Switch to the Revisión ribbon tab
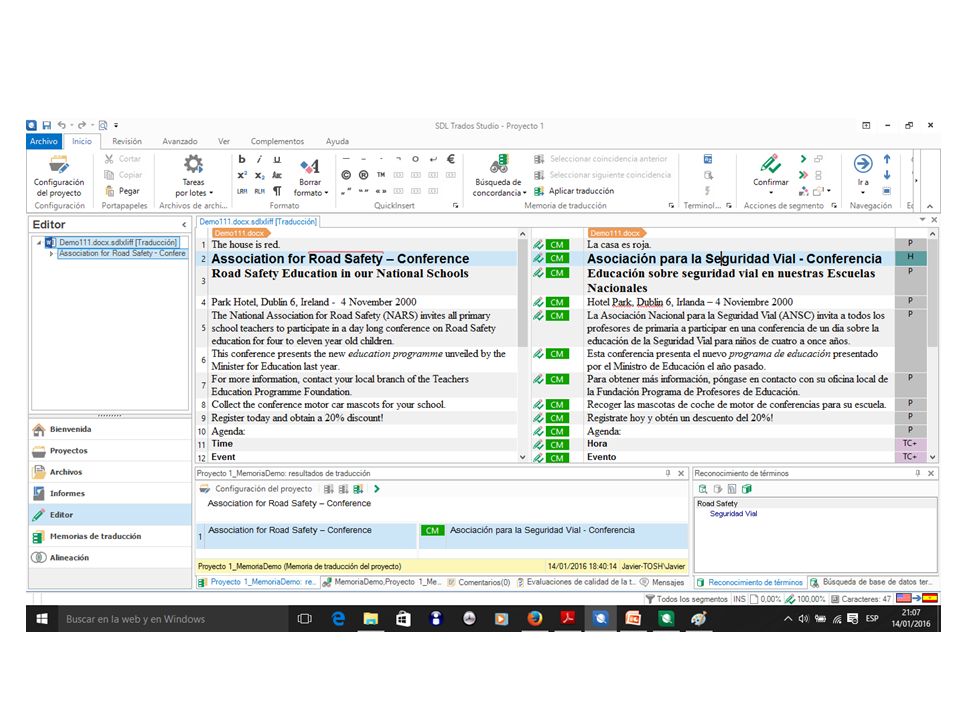This screenshot has width=960, height=720. point(127,141)
